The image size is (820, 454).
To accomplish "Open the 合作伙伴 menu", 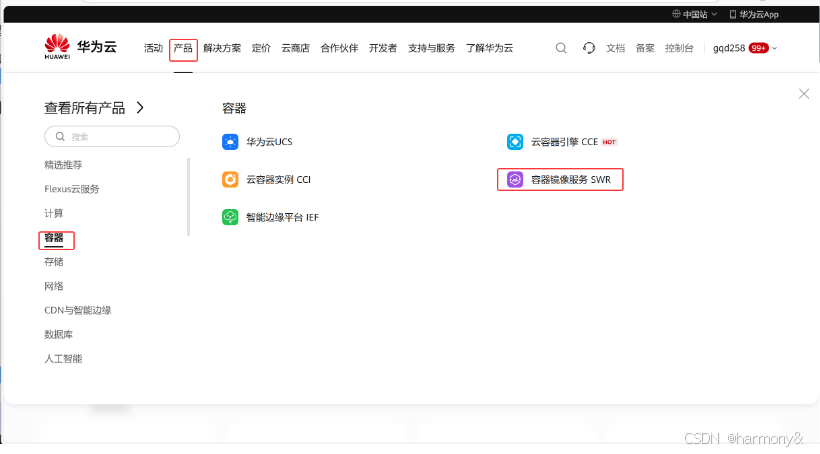I will point(339,48).
